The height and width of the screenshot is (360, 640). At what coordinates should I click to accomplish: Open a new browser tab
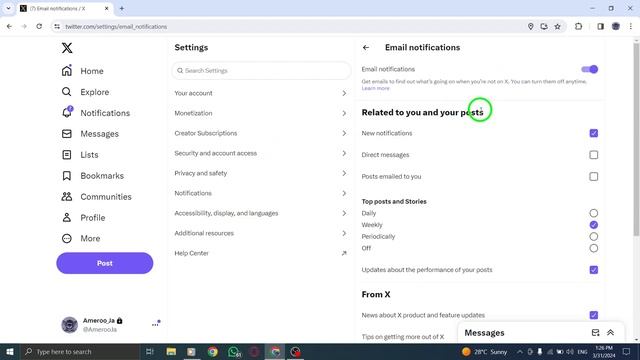pos(122,8)
